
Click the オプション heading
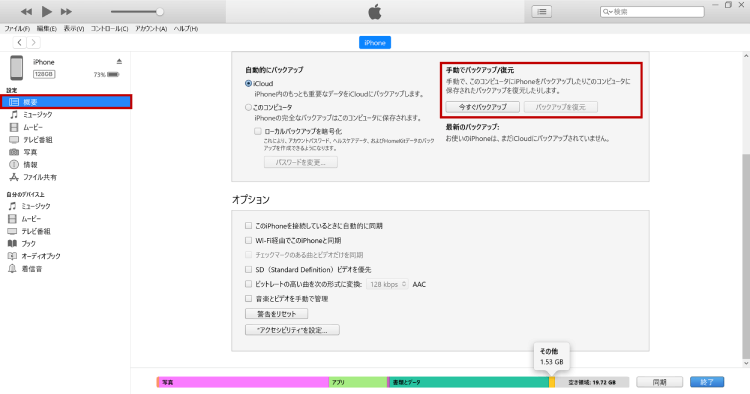(x=251, y=199)
